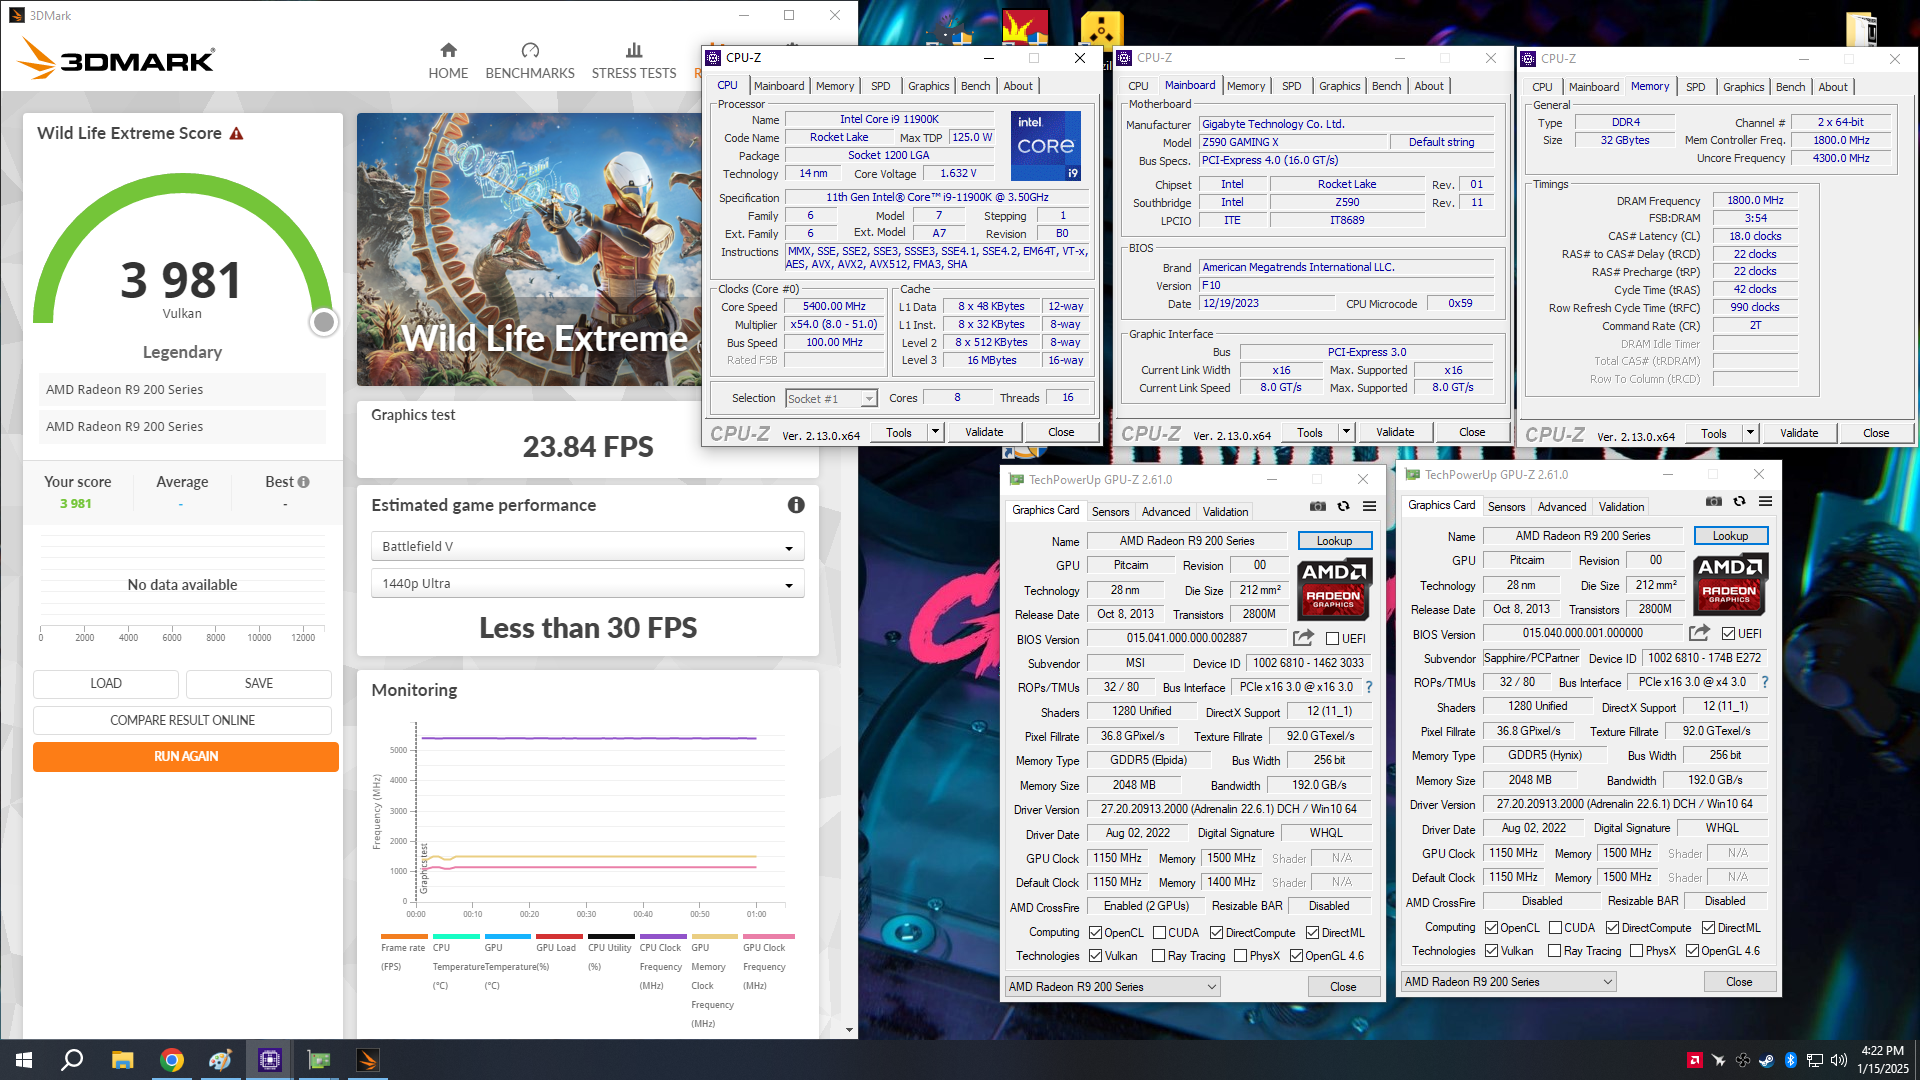This screenshot has width=1920, height=1080.
Task: Switch to SPD tab in second CPU-Z
Action: (1292, 86)
